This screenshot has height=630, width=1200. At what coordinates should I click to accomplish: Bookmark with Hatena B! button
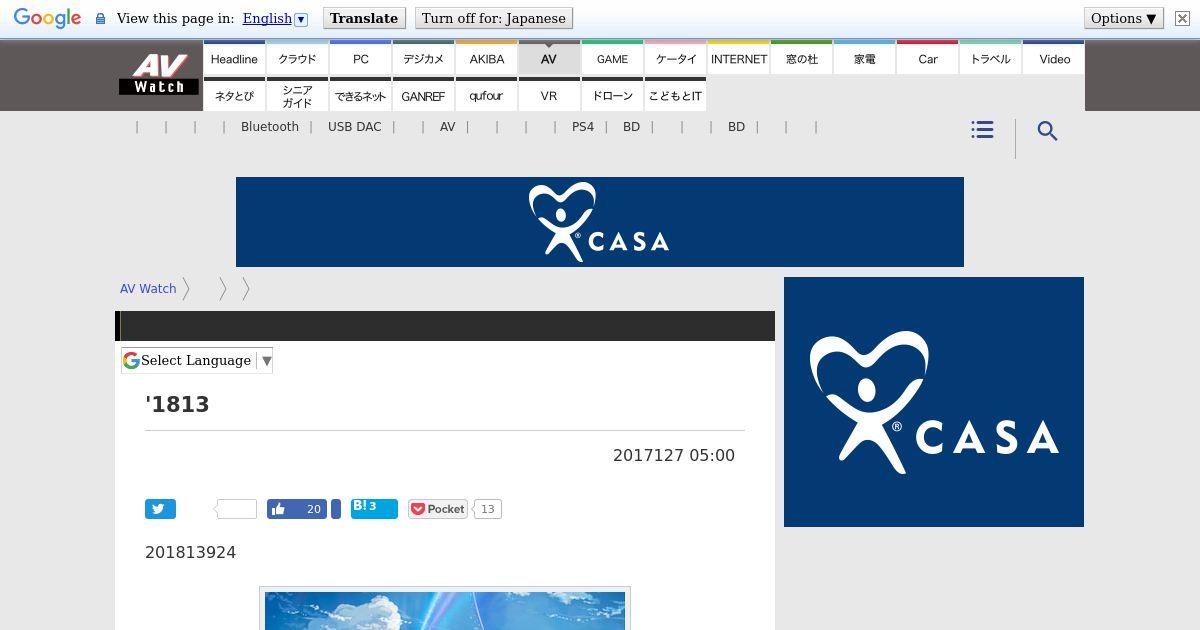[x=374, y=509]
